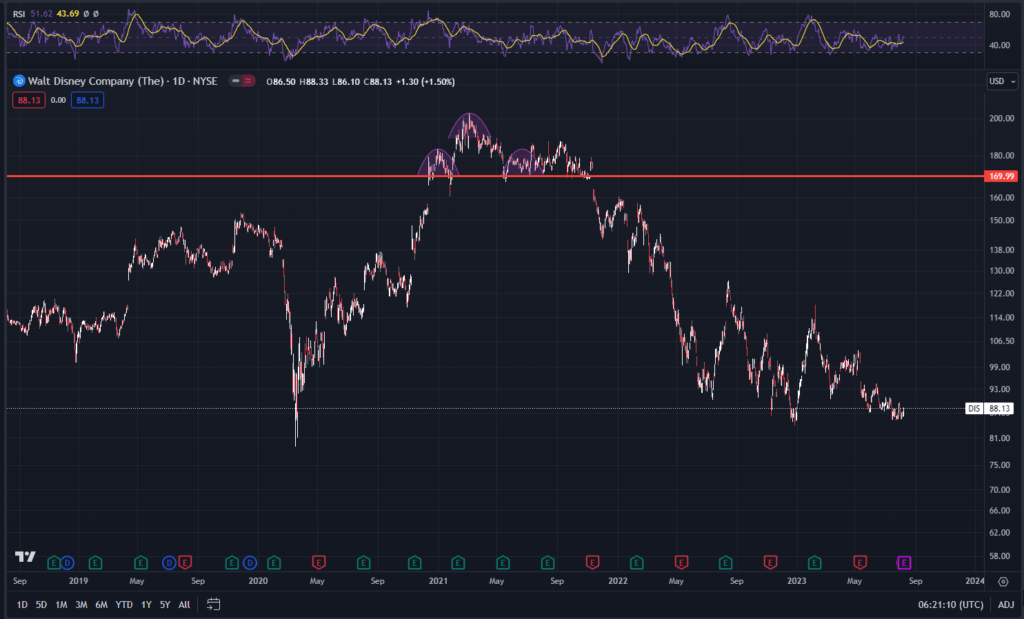1024x619 pixels.
Task: Open the green earnings marker for February 2021
Action: pos(458,562)
